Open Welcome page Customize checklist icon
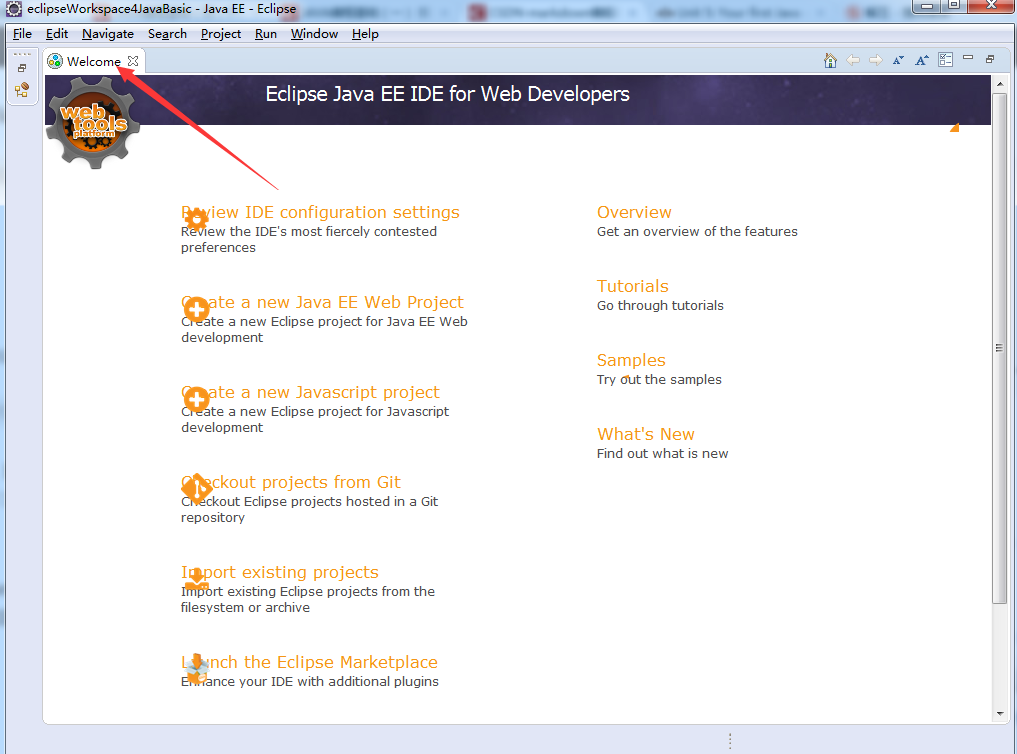 (x=946, y=60)
